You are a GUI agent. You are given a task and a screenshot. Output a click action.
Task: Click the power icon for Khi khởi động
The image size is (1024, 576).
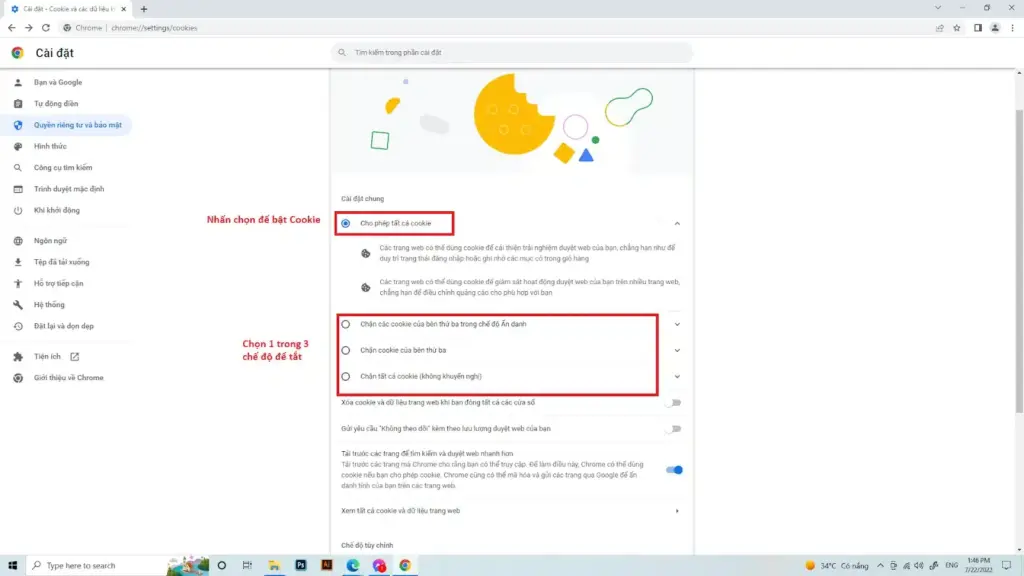[18, 210]
